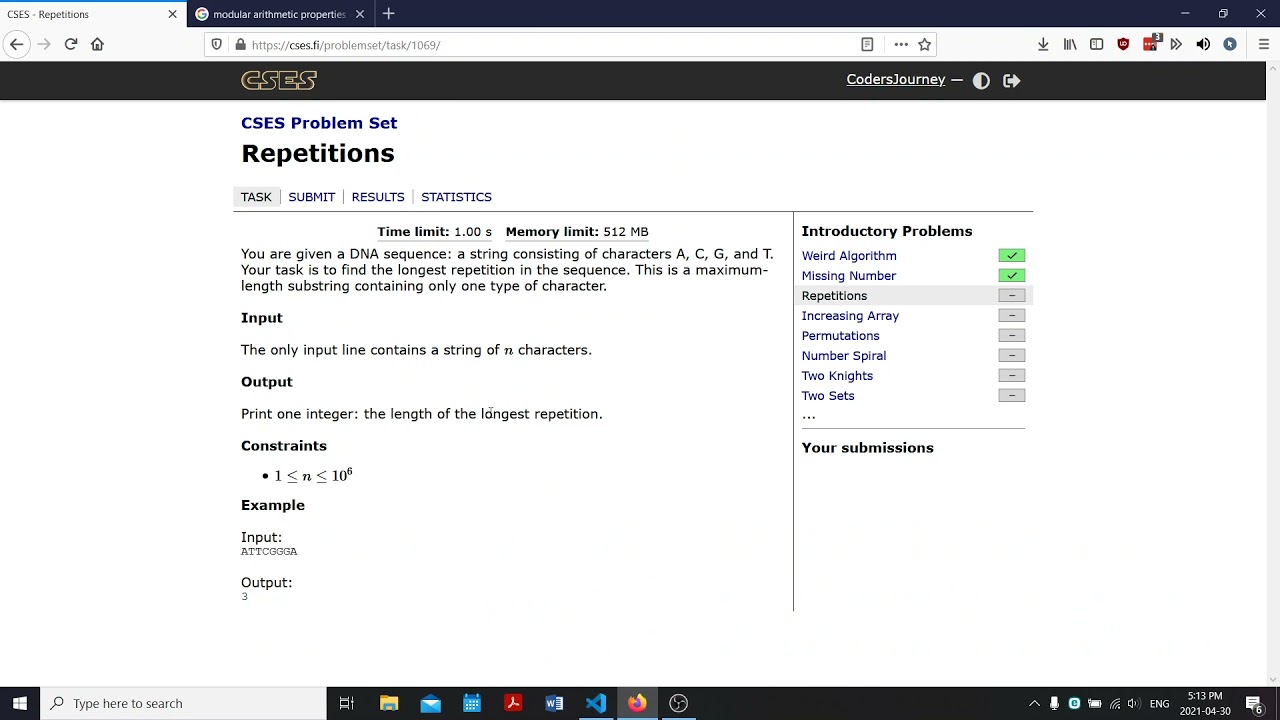Open page actions three-dot menu
This screenshot has height=720, width=1280.
click(x=901, y=45)
